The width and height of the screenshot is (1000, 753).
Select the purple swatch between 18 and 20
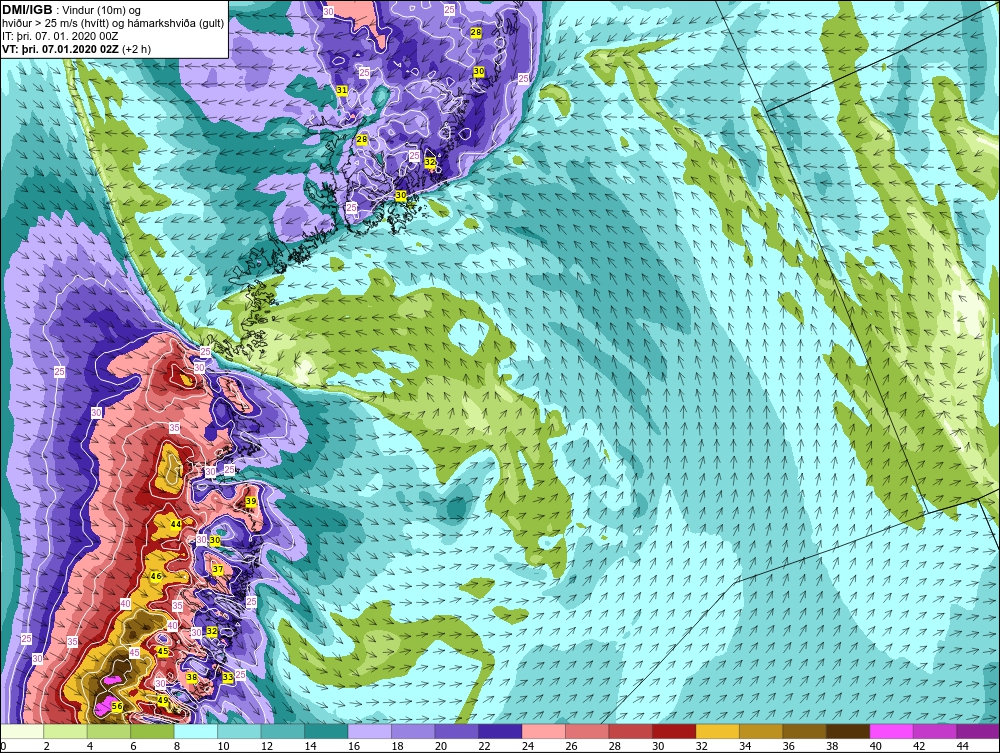click(413, 731)
